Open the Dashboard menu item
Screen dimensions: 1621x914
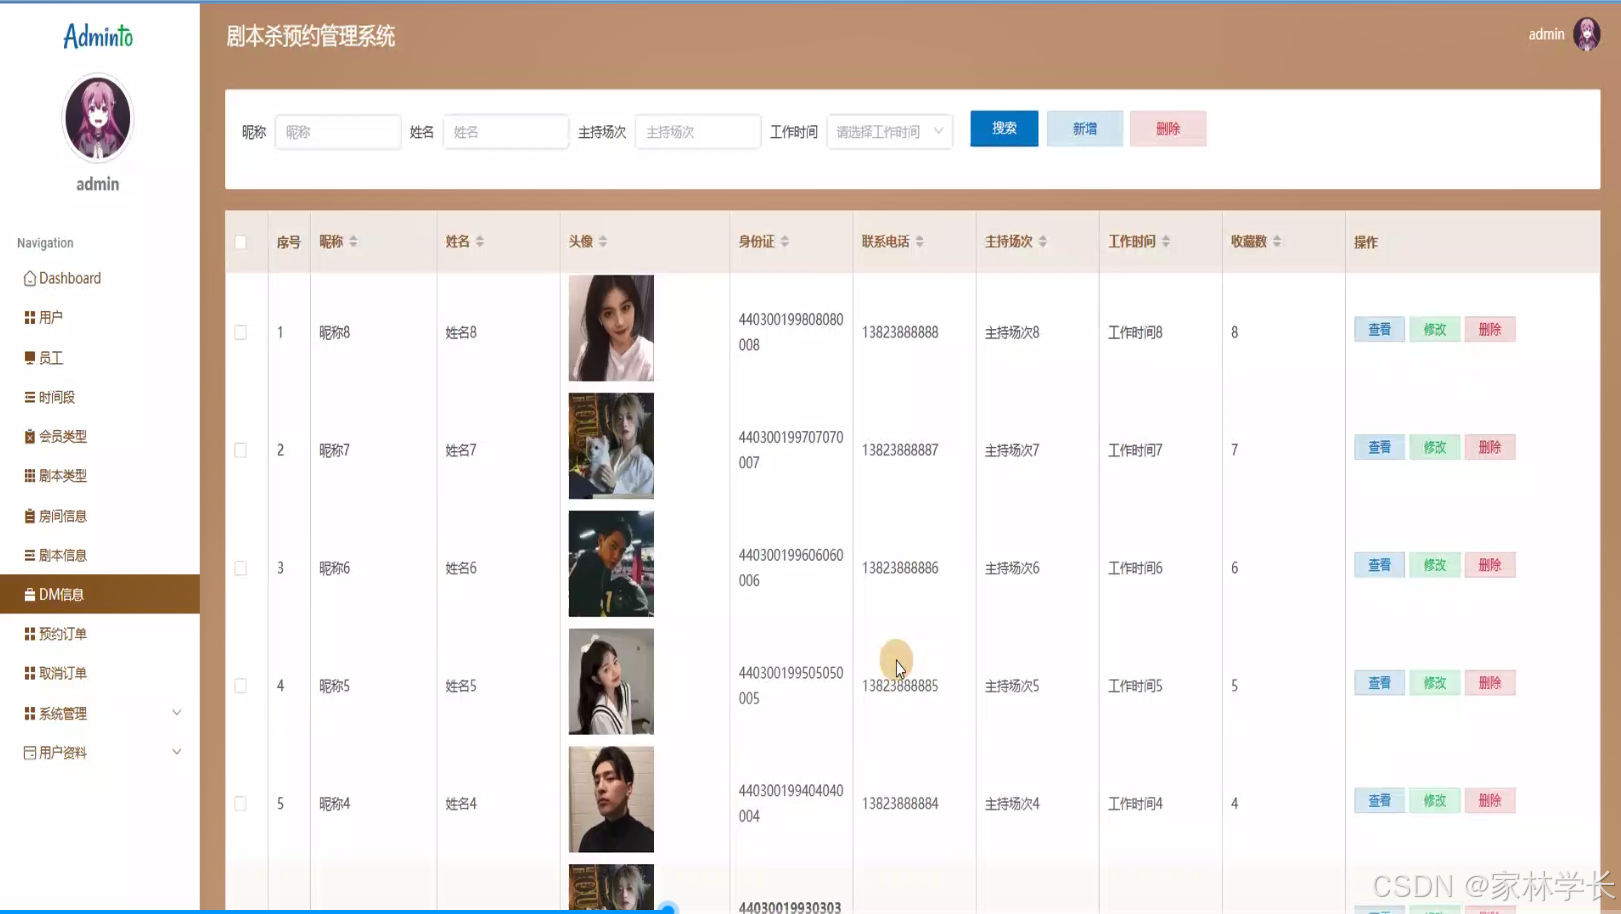pos(100,278)
